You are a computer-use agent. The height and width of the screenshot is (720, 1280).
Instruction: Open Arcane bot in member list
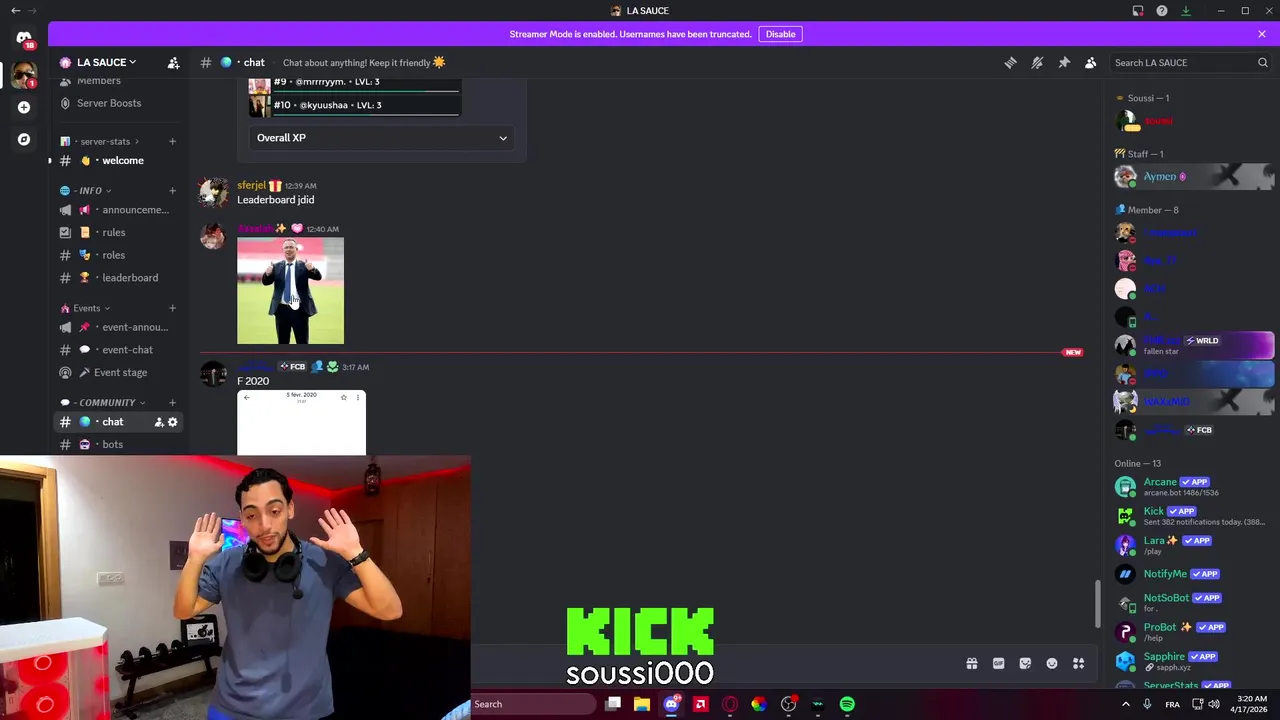(1194, 487)
